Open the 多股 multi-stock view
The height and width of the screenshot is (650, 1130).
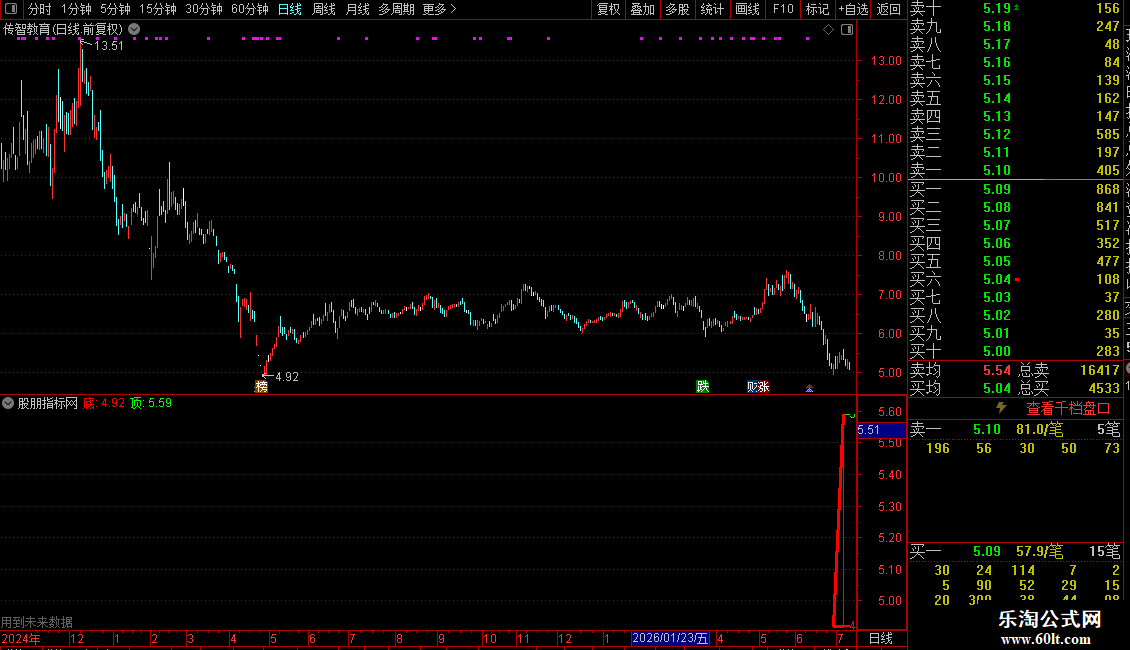pyautogui.click(x=677, y=9)
